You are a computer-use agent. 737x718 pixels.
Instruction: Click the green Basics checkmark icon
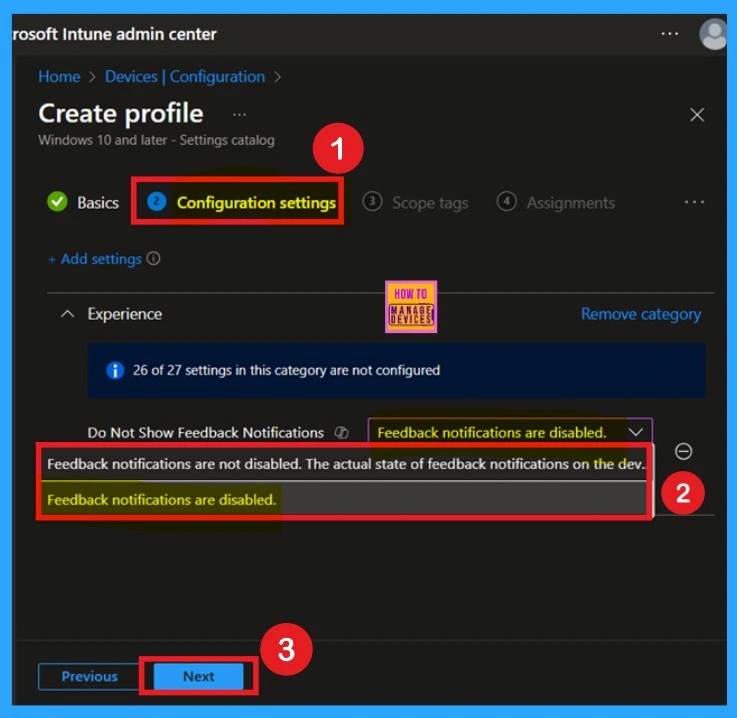point(57,202)
